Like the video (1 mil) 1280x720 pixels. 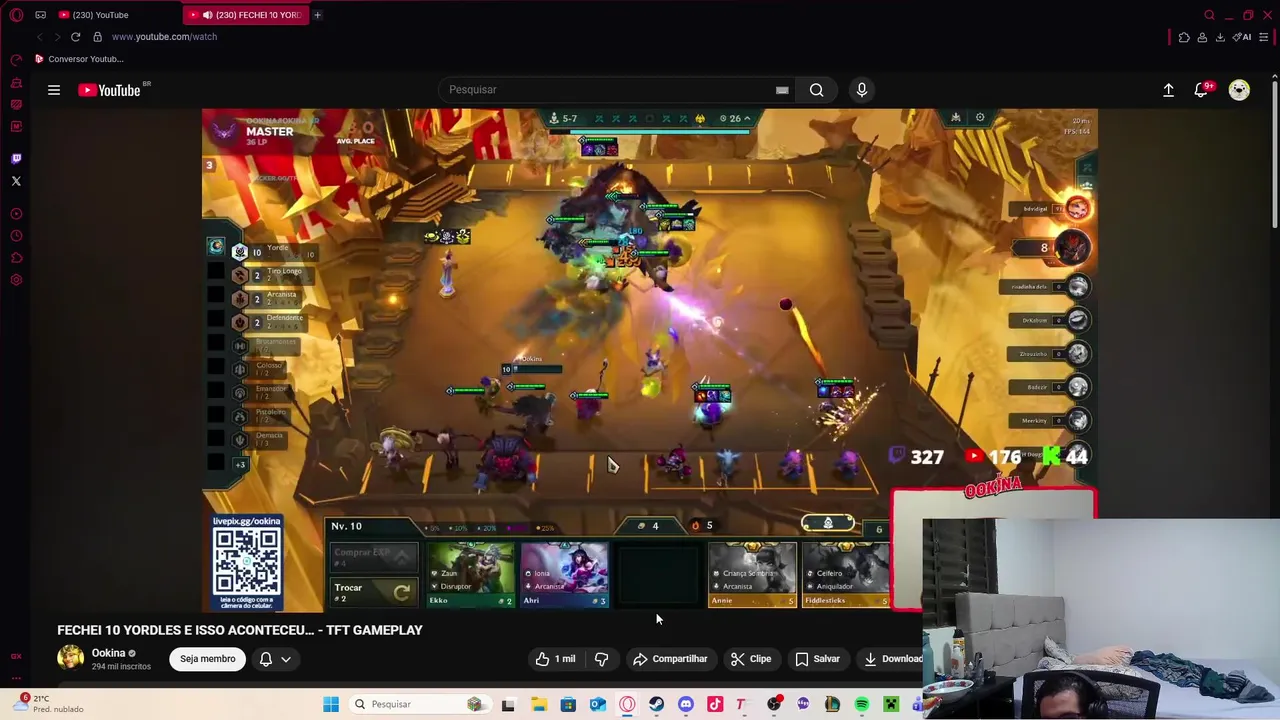556,659
